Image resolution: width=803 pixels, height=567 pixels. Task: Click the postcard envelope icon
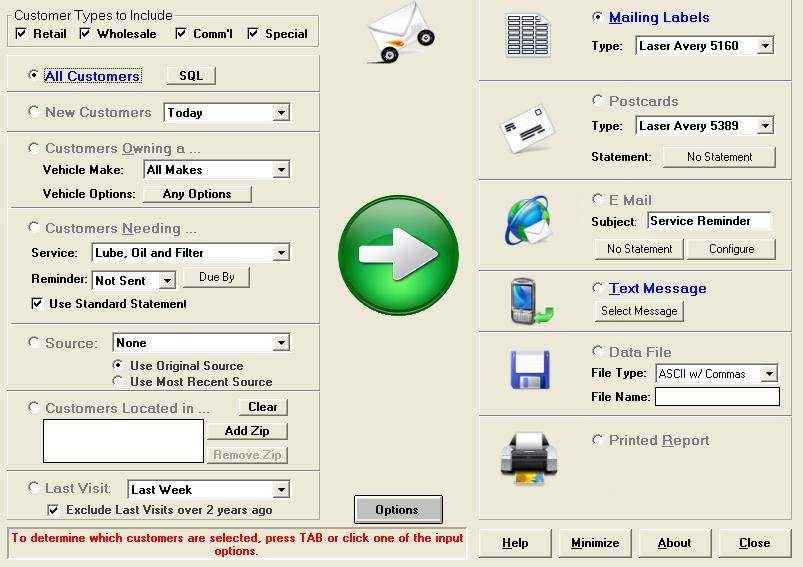click(527, 129)
